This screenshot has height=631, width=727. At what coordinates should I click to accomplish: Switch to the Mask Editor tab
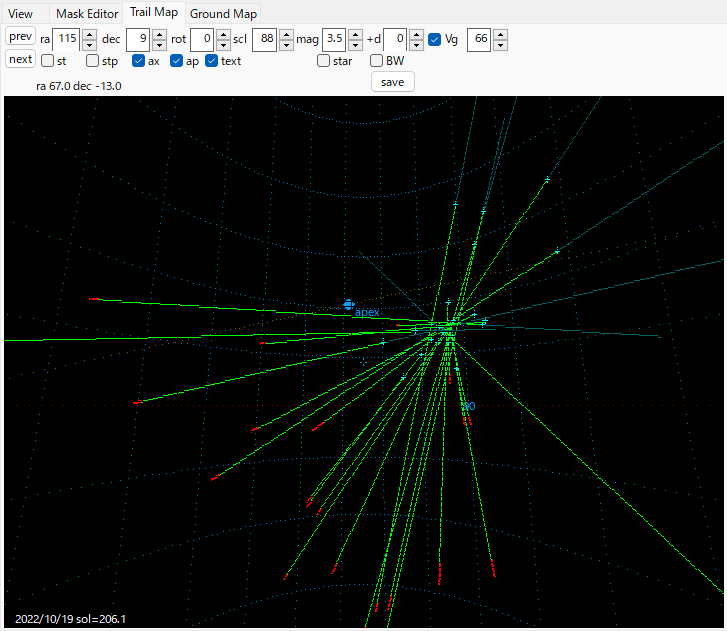point(87,13)
